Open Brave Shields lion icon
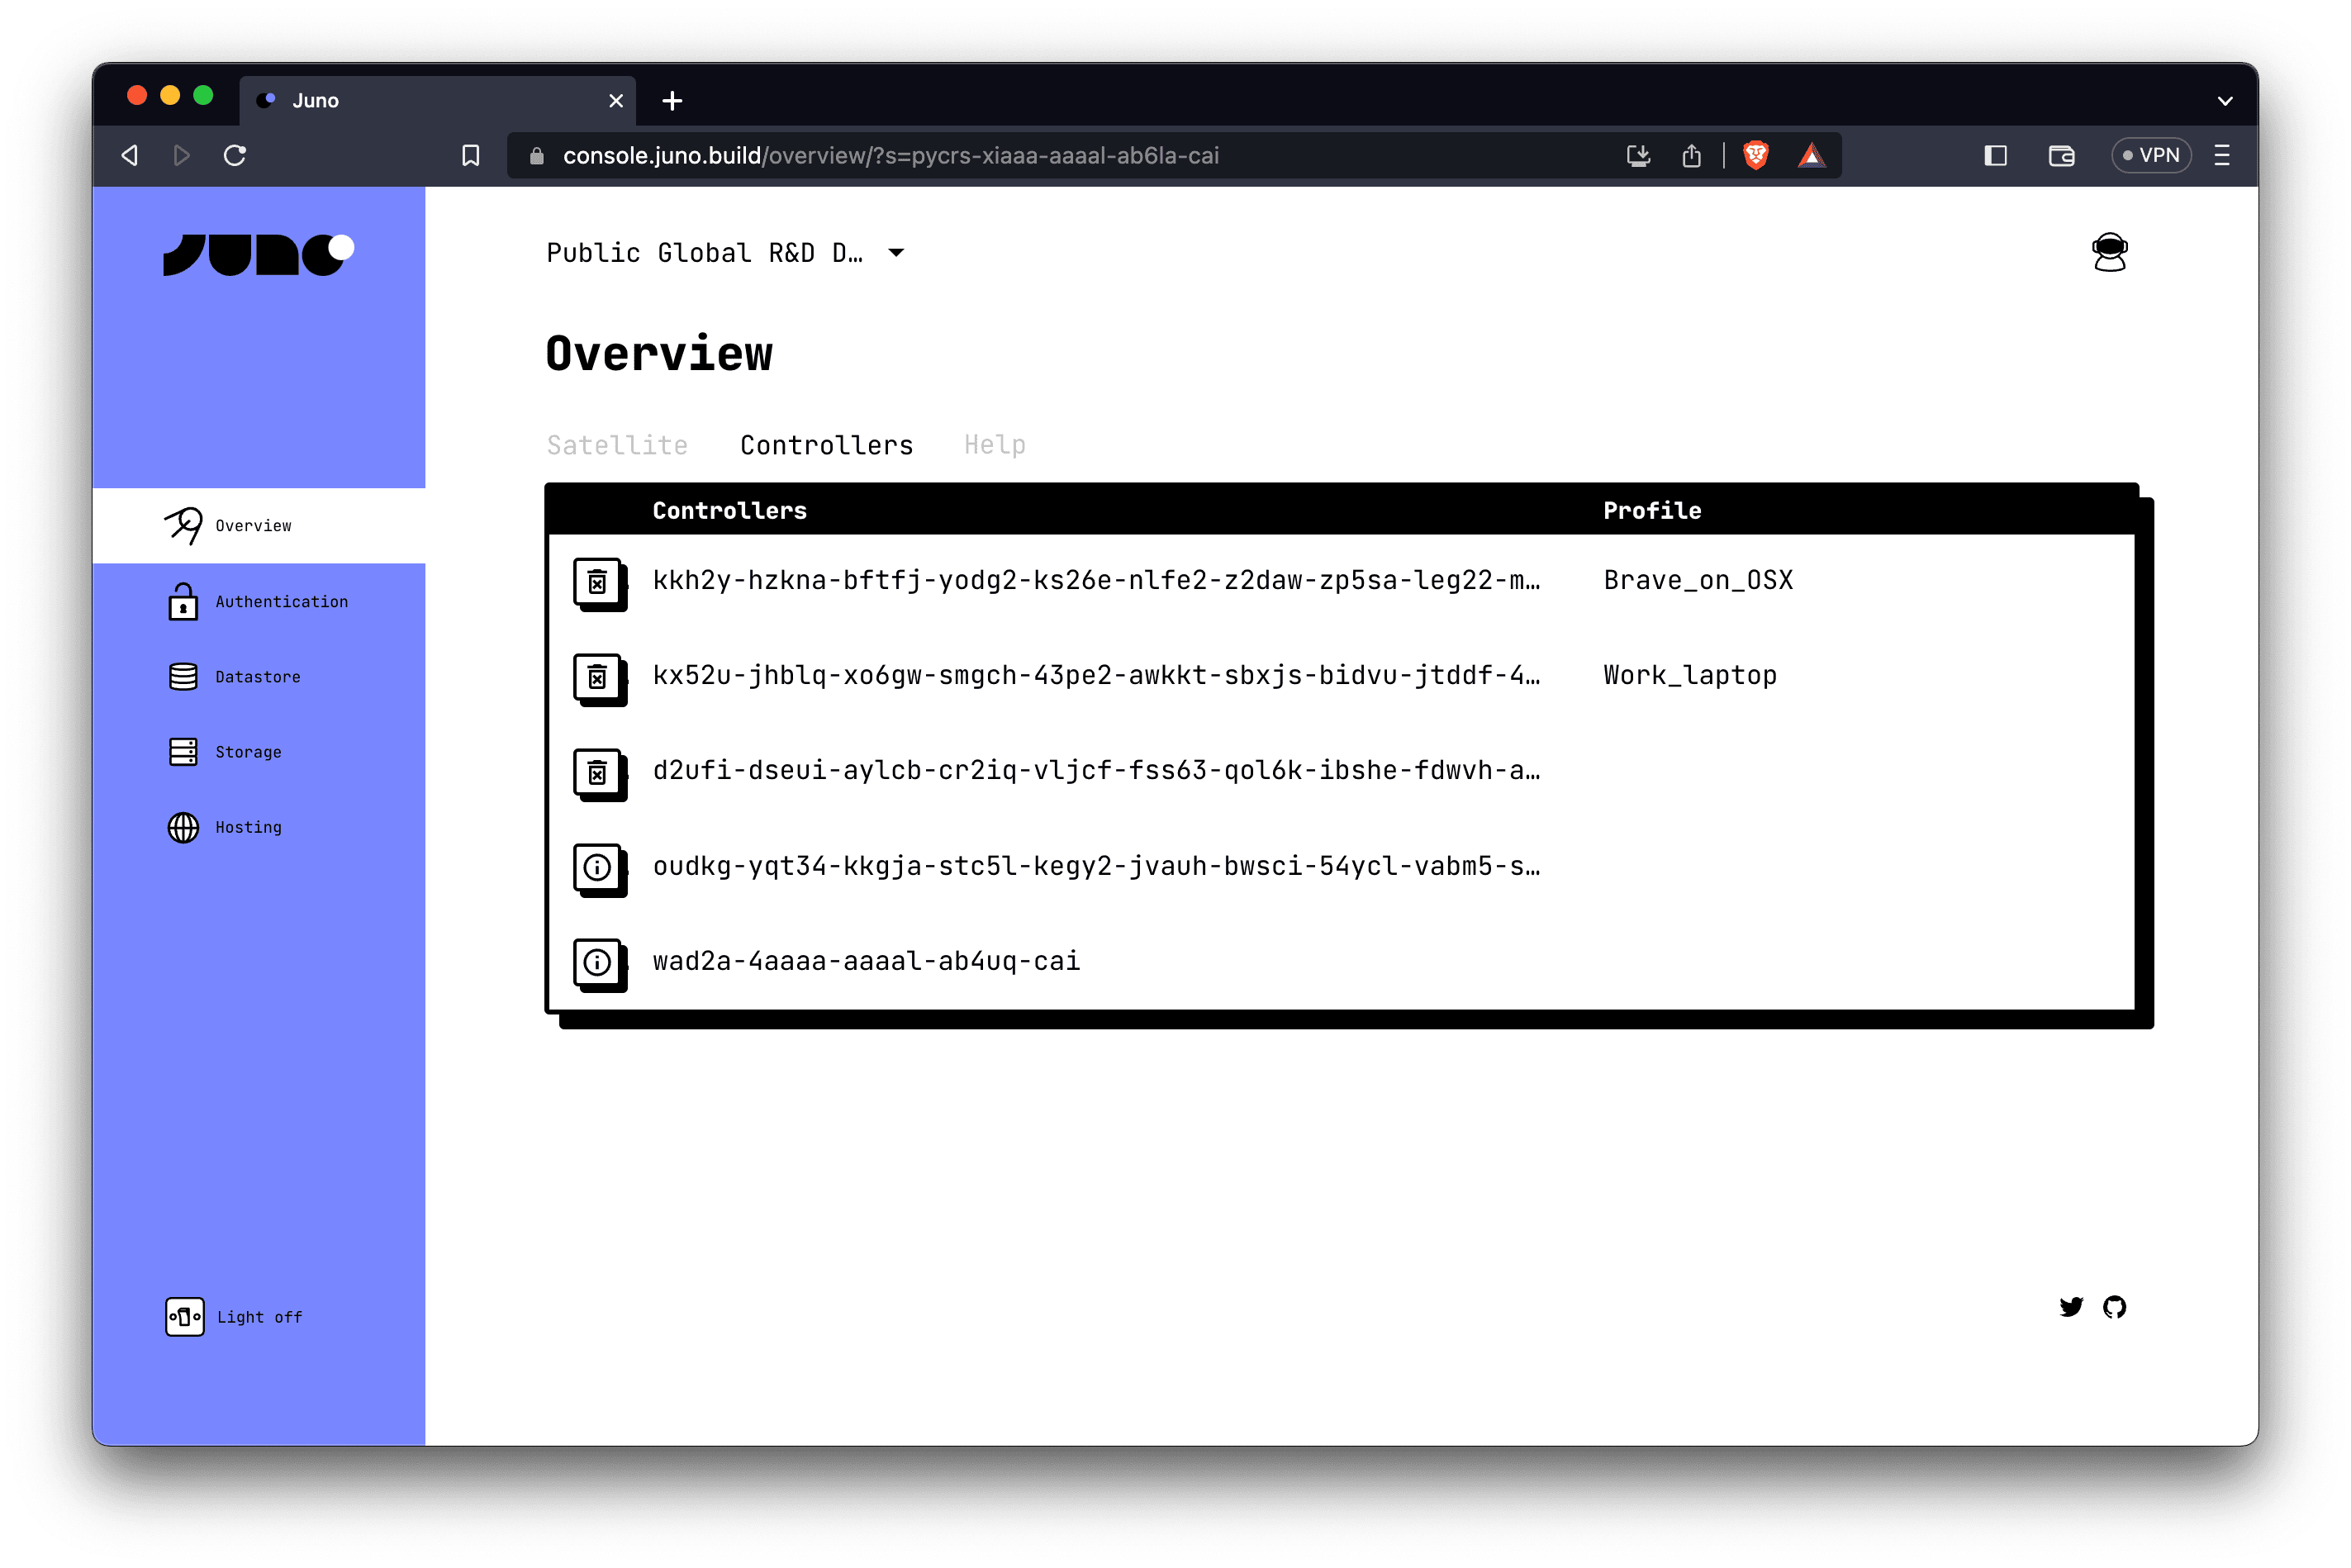The width and height of the screenshot is (2351, 1568). [x=1755, y=155]
